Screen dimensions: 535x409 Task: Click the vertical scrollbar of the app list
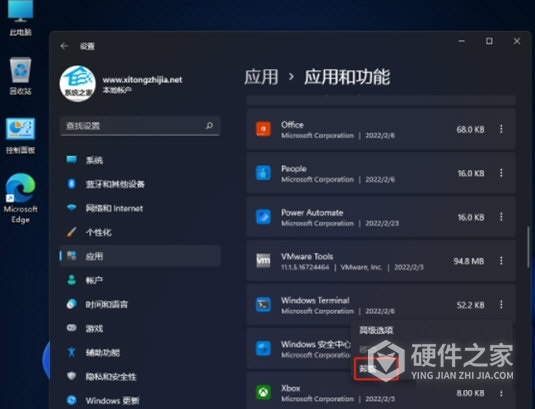pyautogui.click(x=528, y=246)
